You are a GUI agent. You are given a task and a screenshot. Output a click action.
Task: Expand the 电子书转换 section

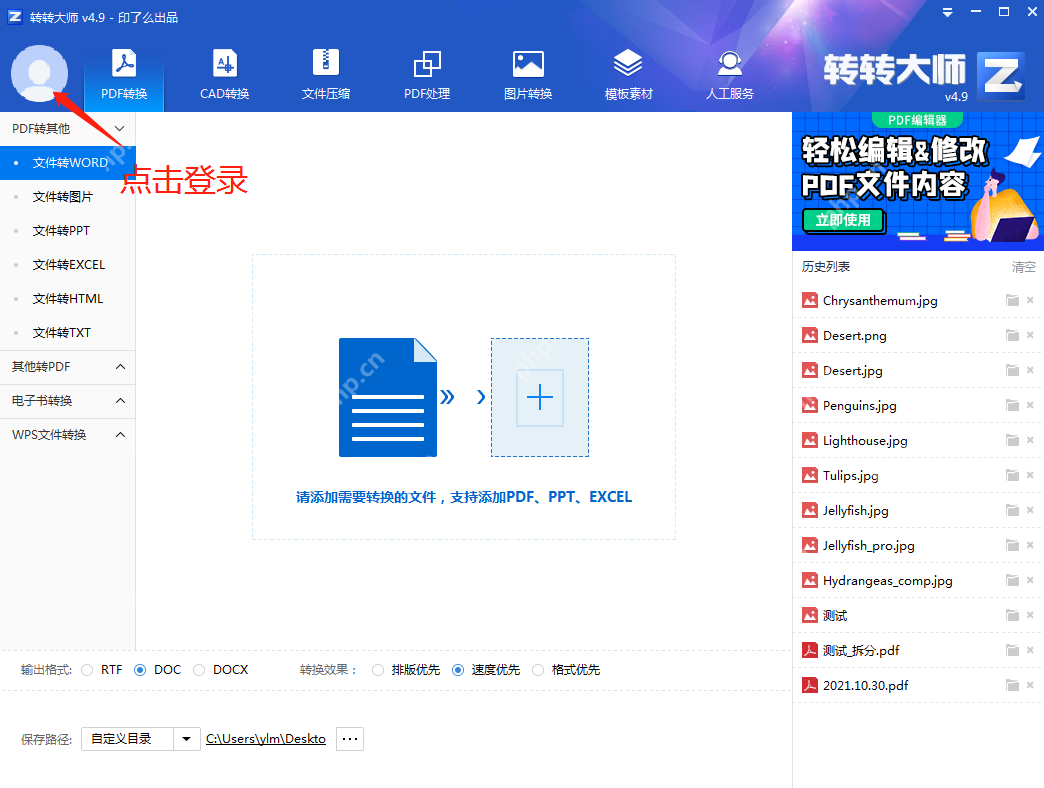67,400
